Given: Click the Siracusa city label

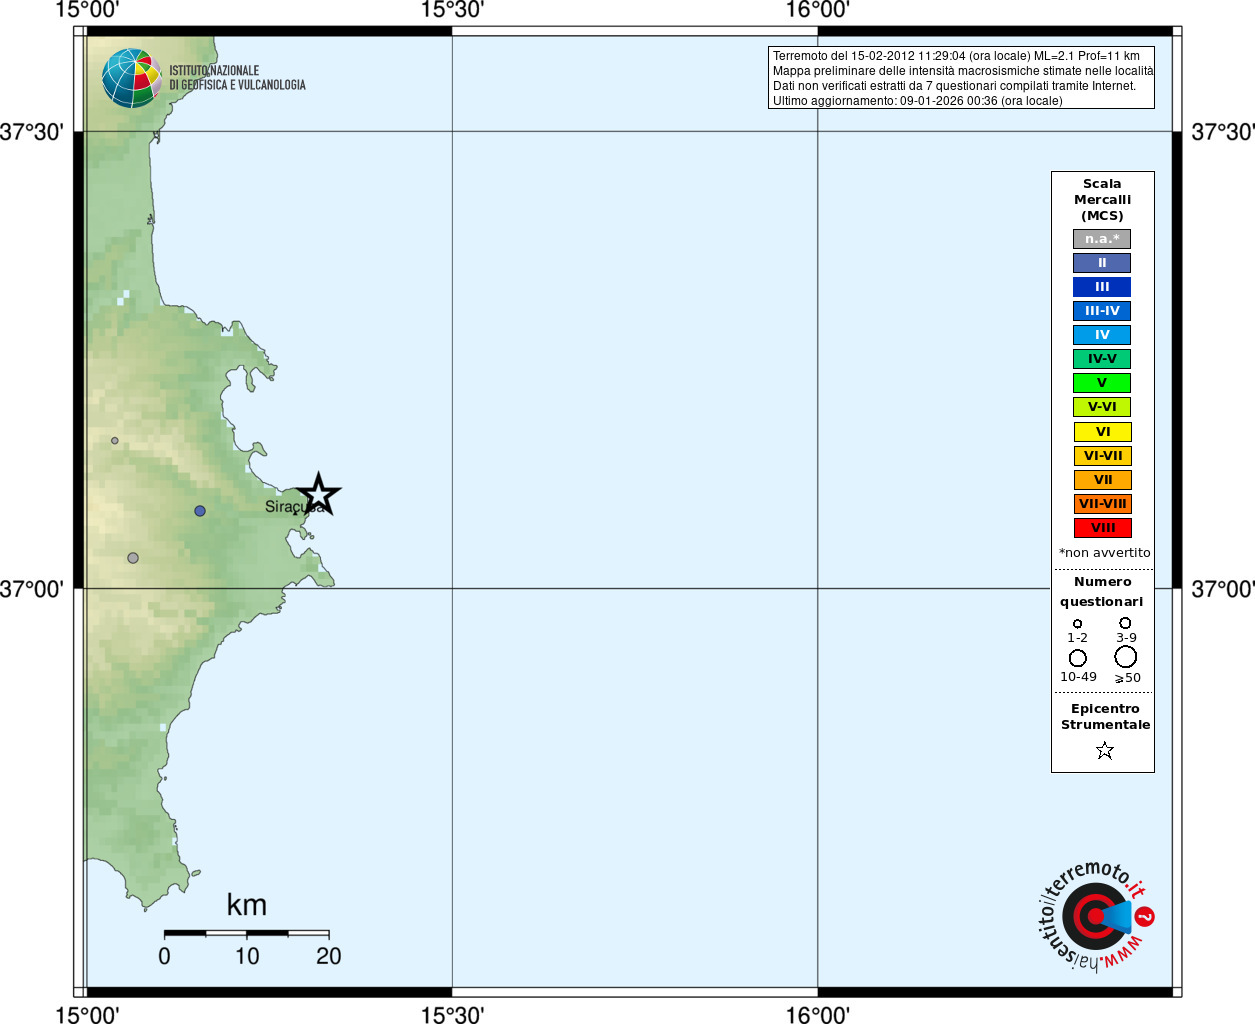Looking at the screenshot, I should [x=288, y=507].
